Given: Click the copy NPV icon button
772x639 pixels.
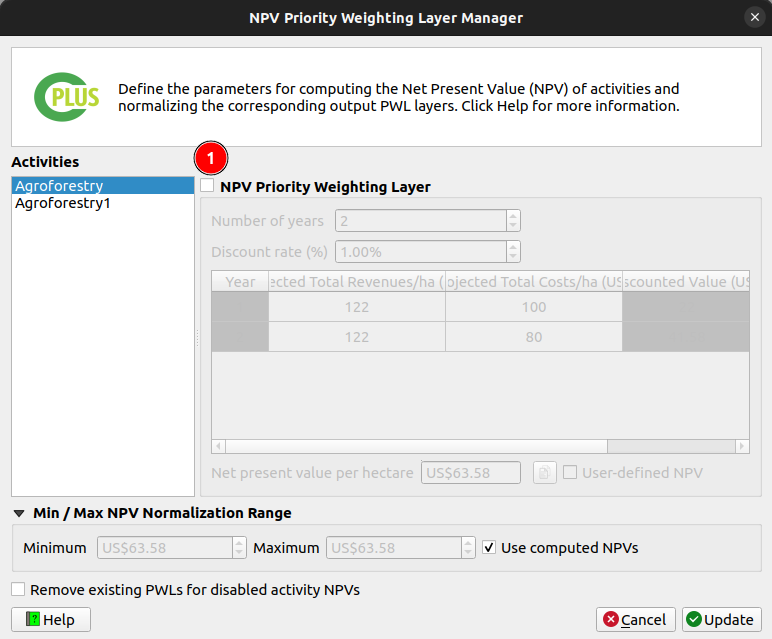Looking at the screenshot, I should pyautogui.click(x=545, y=473).
